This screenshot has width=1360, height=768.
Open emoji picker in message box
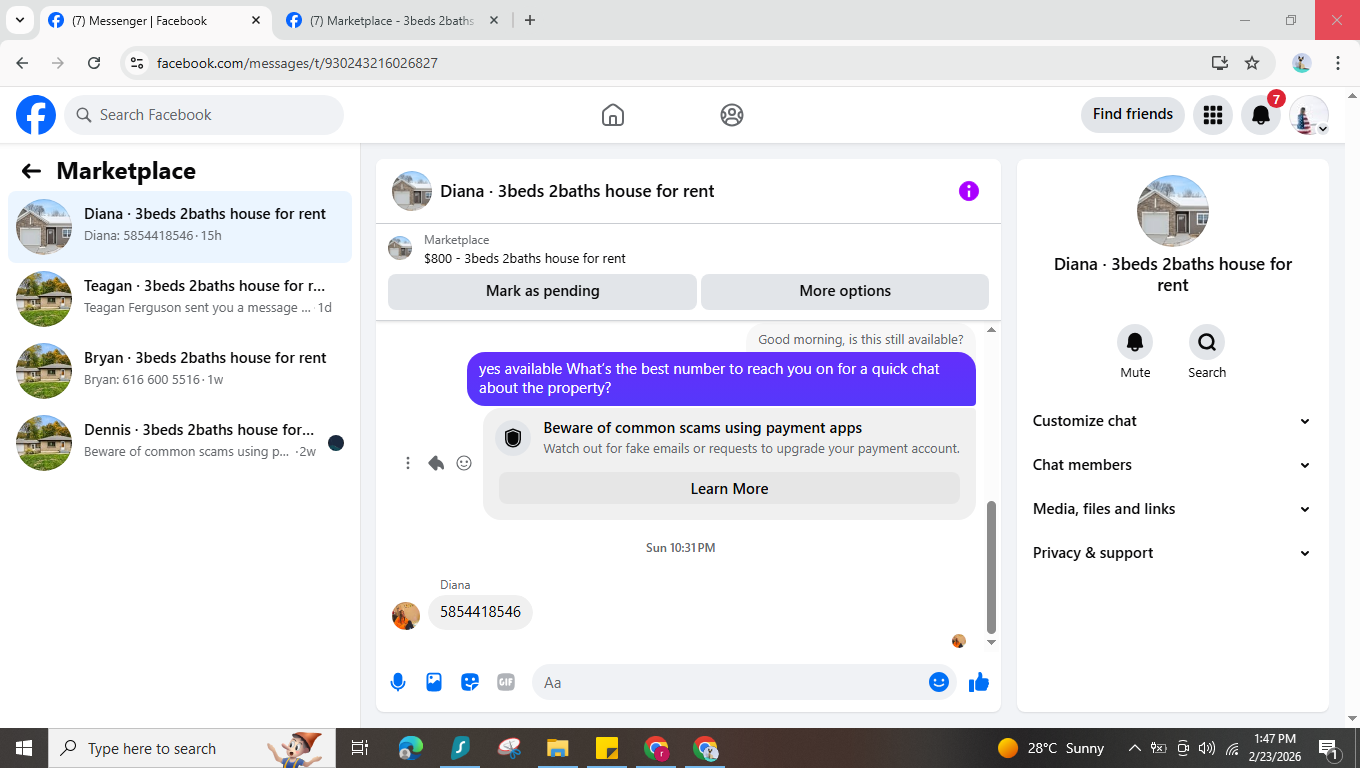click(938, 682)
